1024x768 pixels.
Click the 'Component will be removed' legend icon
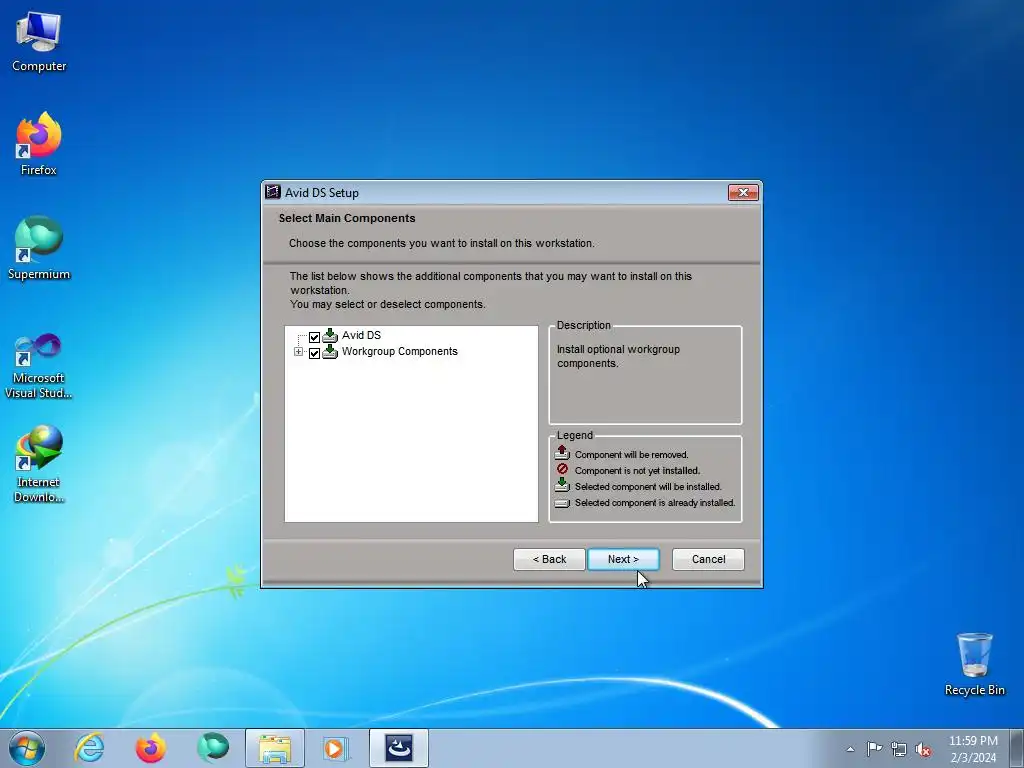[x=562, y=453]
